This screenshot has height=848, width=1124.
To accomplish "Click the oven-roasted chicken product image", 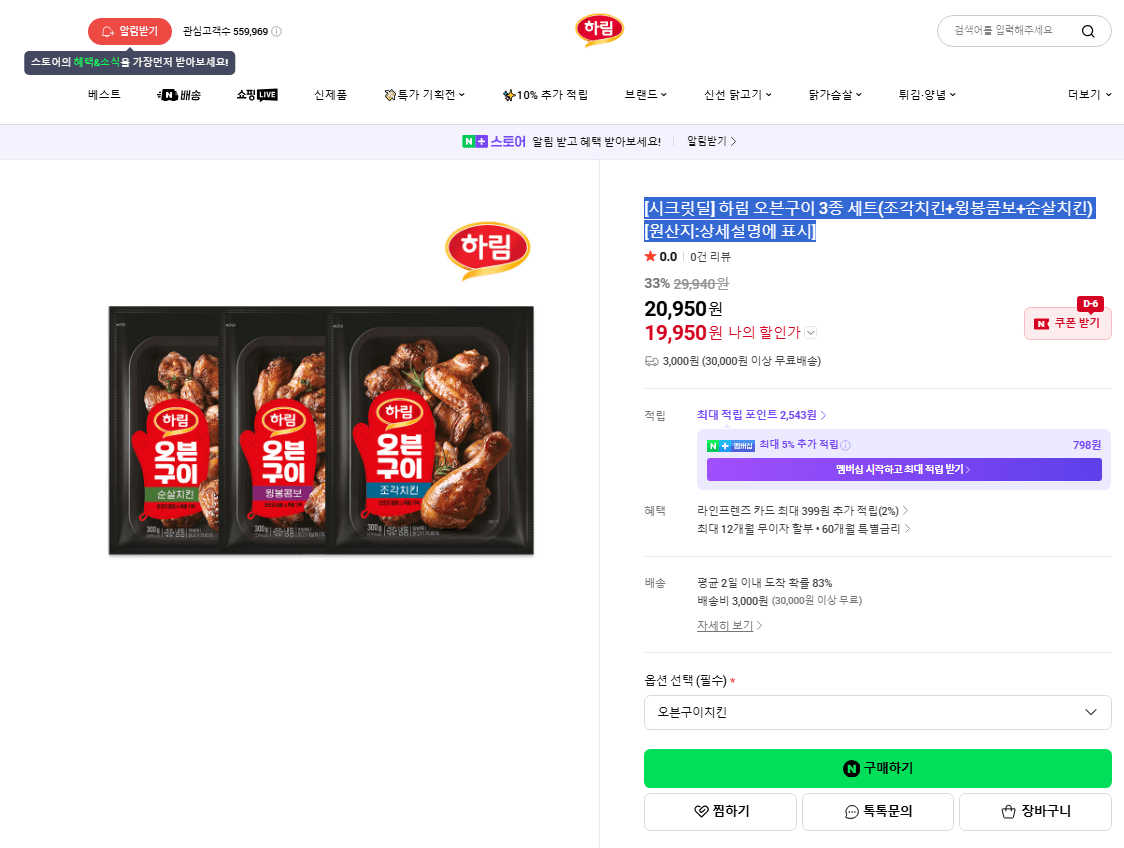I will pyautogui.click(x=321, y=430).
